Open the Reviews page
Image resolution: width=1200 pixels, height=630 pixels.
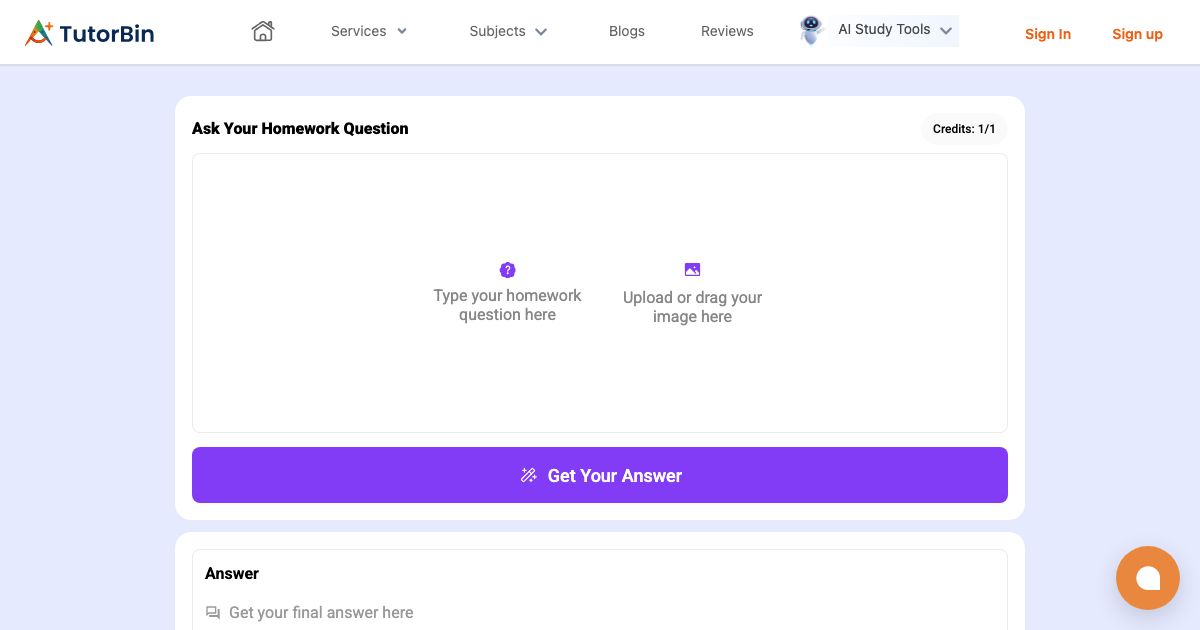(x=727, y=31)
